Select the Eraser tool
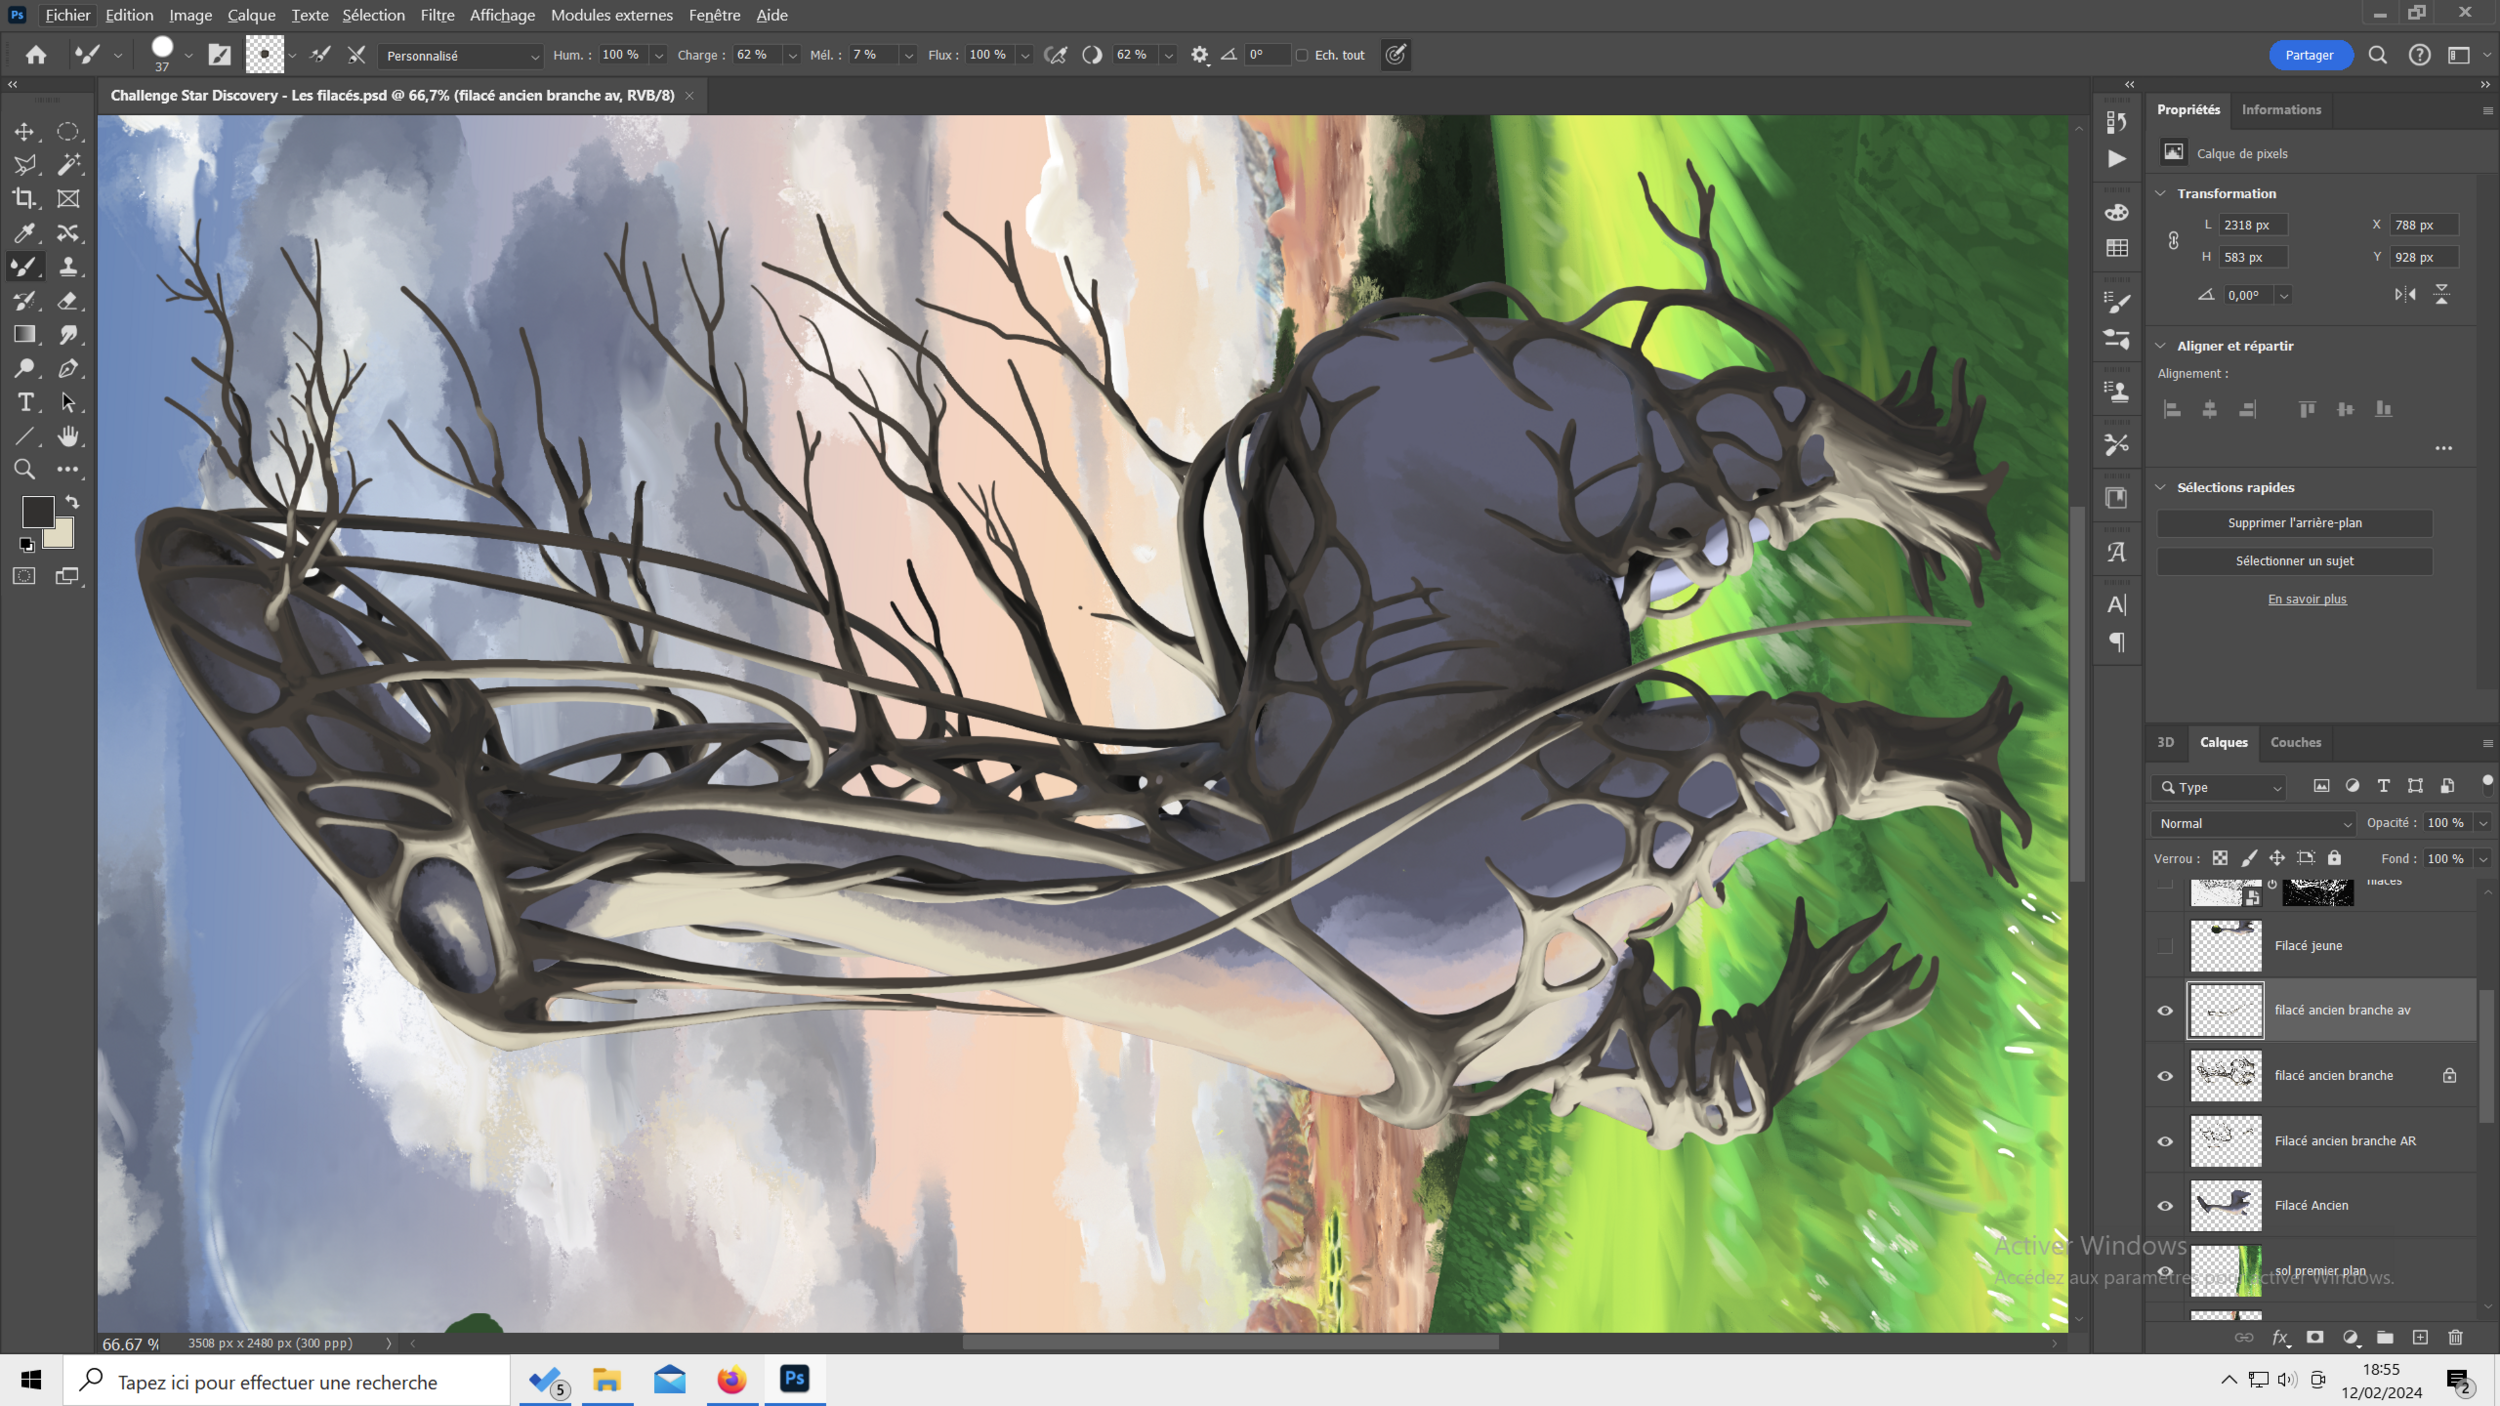Viewport: 2500px width, 1406px height. (x=68, y=300)
